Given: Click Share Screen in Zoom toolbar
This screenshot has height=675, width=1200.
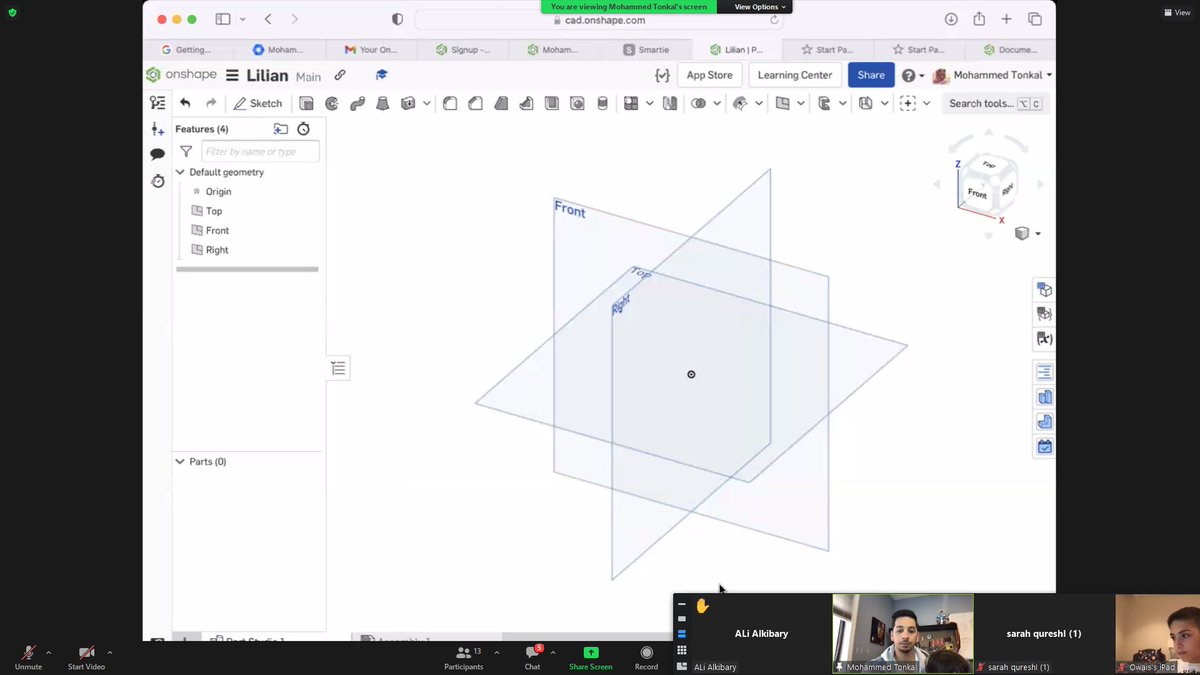Looking at the screenshot, I should point(590,657).
